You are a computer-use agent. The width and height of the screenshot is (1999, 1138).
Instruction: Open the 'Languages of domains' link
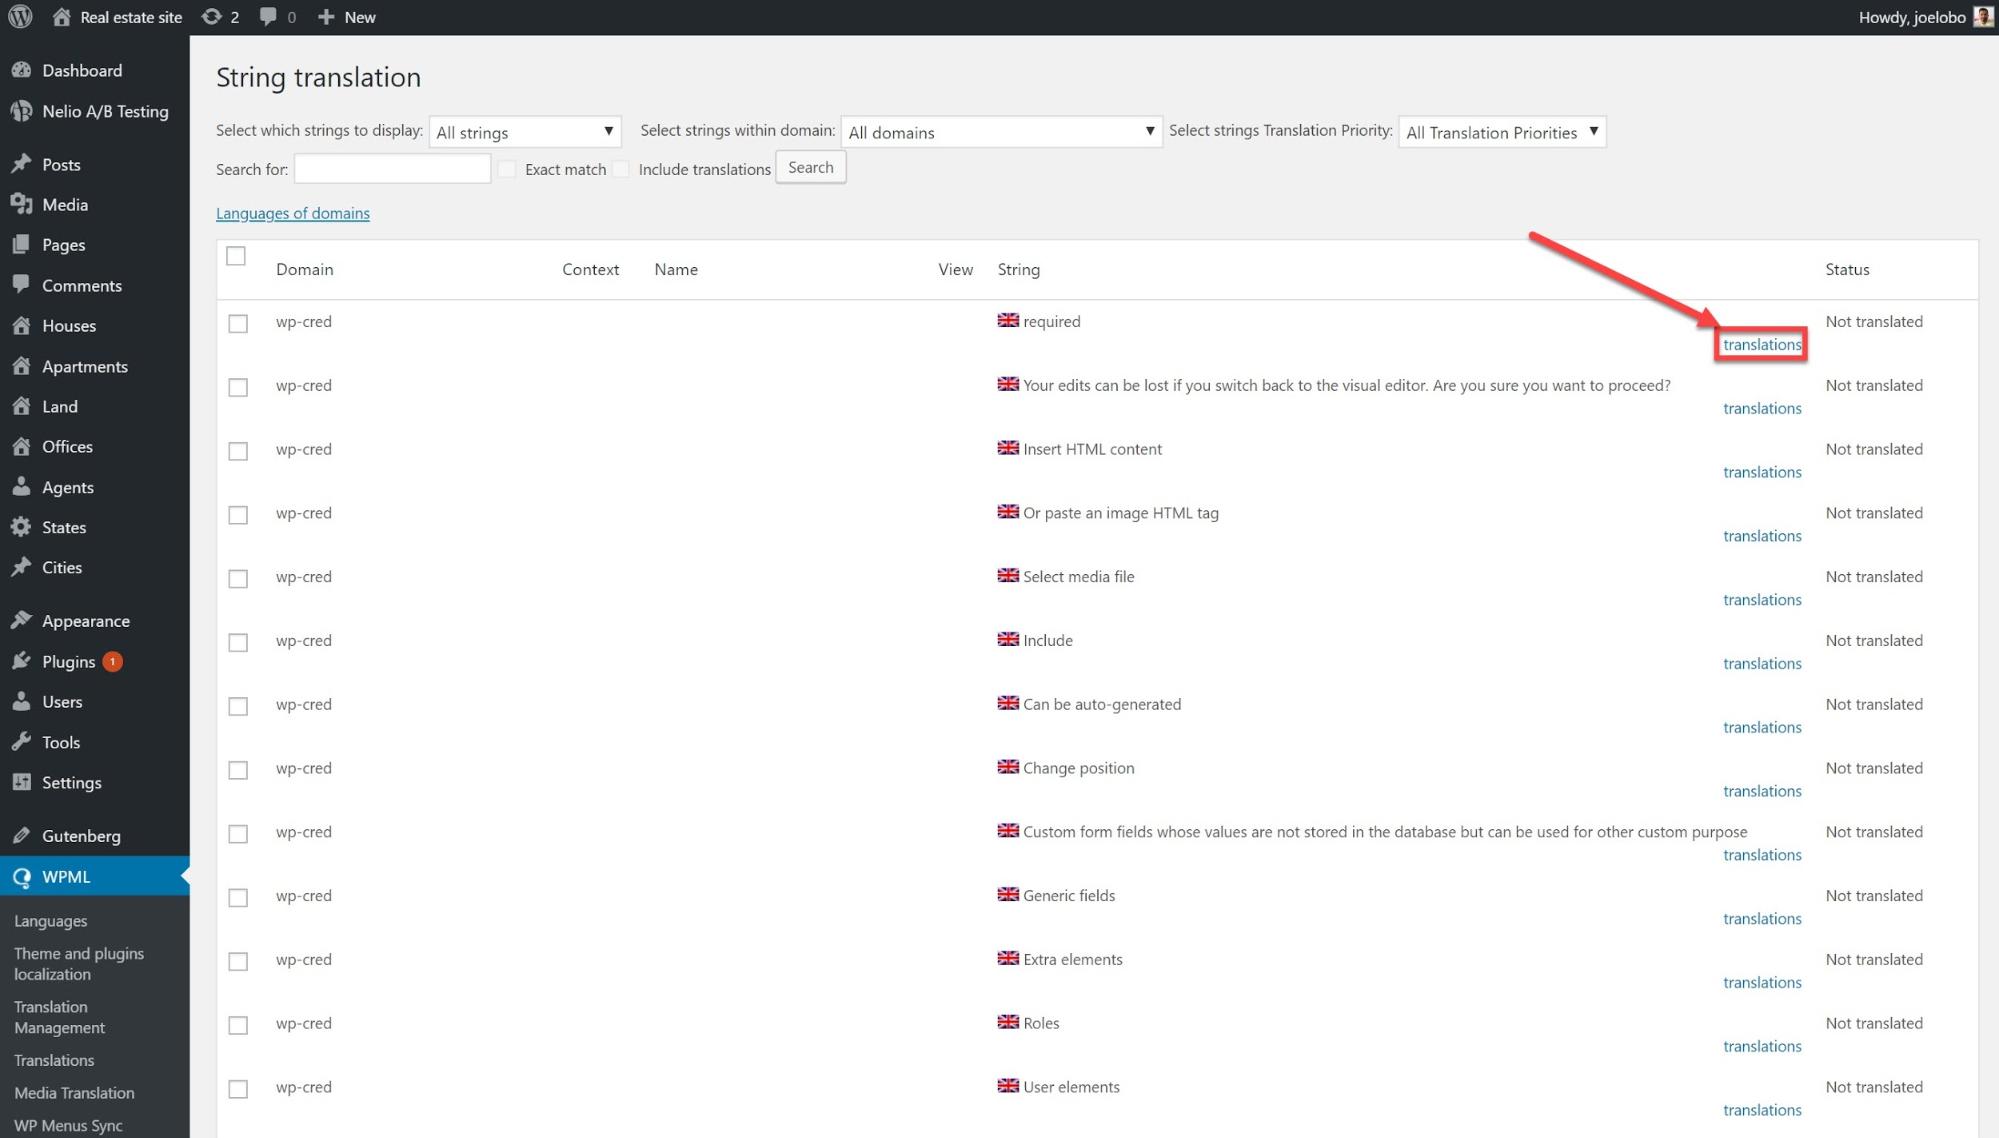pos(293,213)
